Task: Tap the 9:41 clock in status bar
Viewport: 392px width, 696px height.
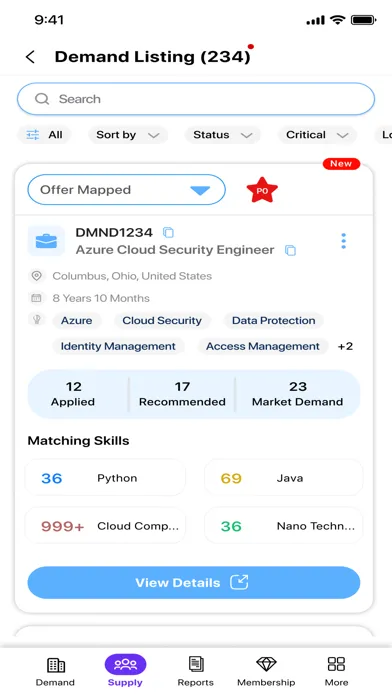Action: pyautogui.click(x=49, y=20)
